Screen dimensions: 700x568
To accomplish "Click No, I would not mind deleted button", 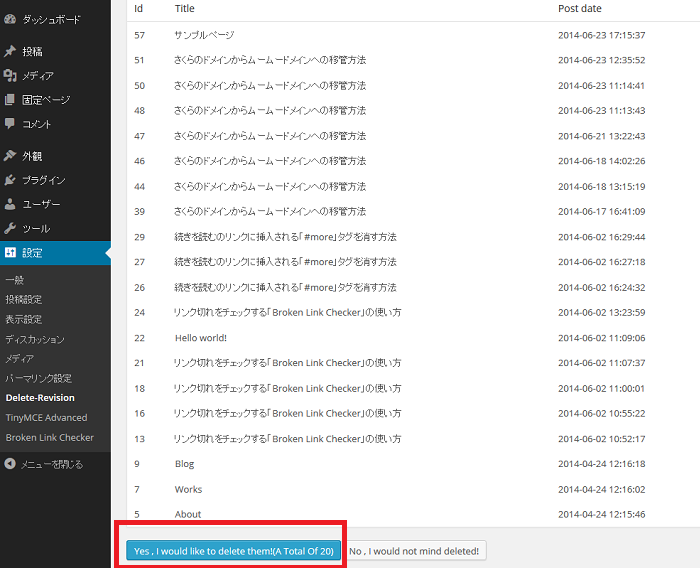I will click(x=414, y=551).
